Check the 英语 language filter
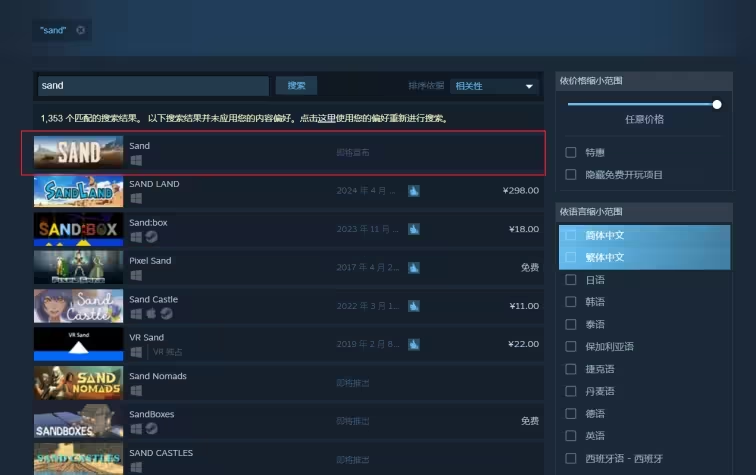This screenshot has height=475, width=756. pos(571,436)
